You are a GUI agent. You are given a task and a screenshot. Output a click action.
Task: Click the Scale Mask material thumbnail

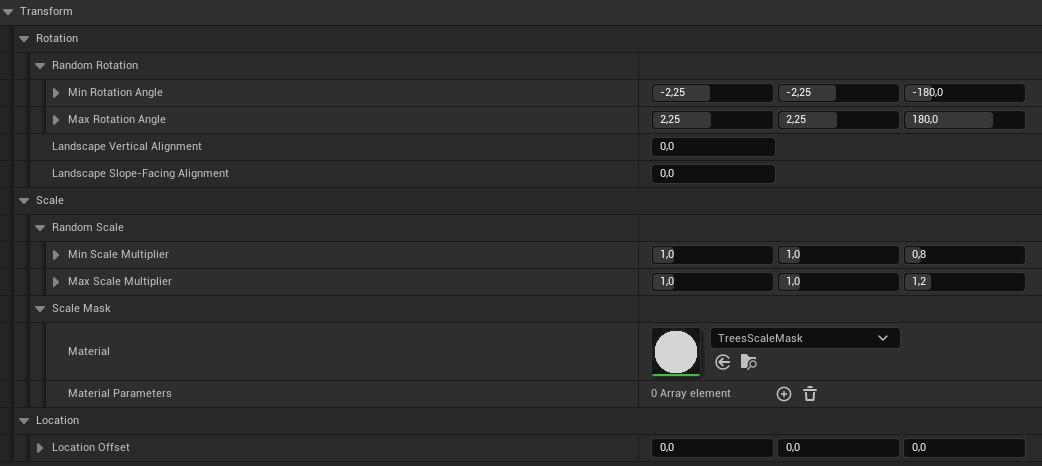click(676, 352)
